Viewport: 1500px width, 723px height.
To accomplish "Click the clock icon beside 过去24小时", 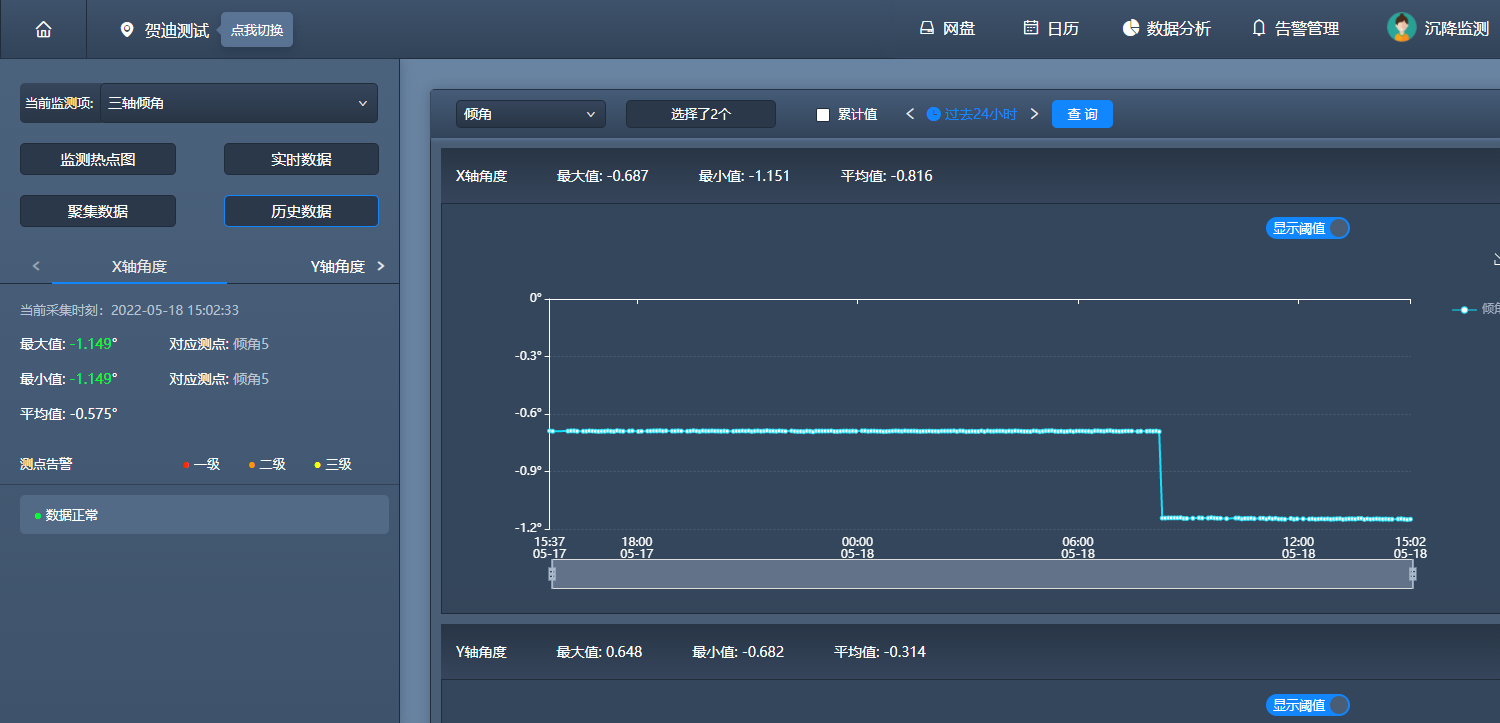I will pyautogui.click(x=934, y=114).
